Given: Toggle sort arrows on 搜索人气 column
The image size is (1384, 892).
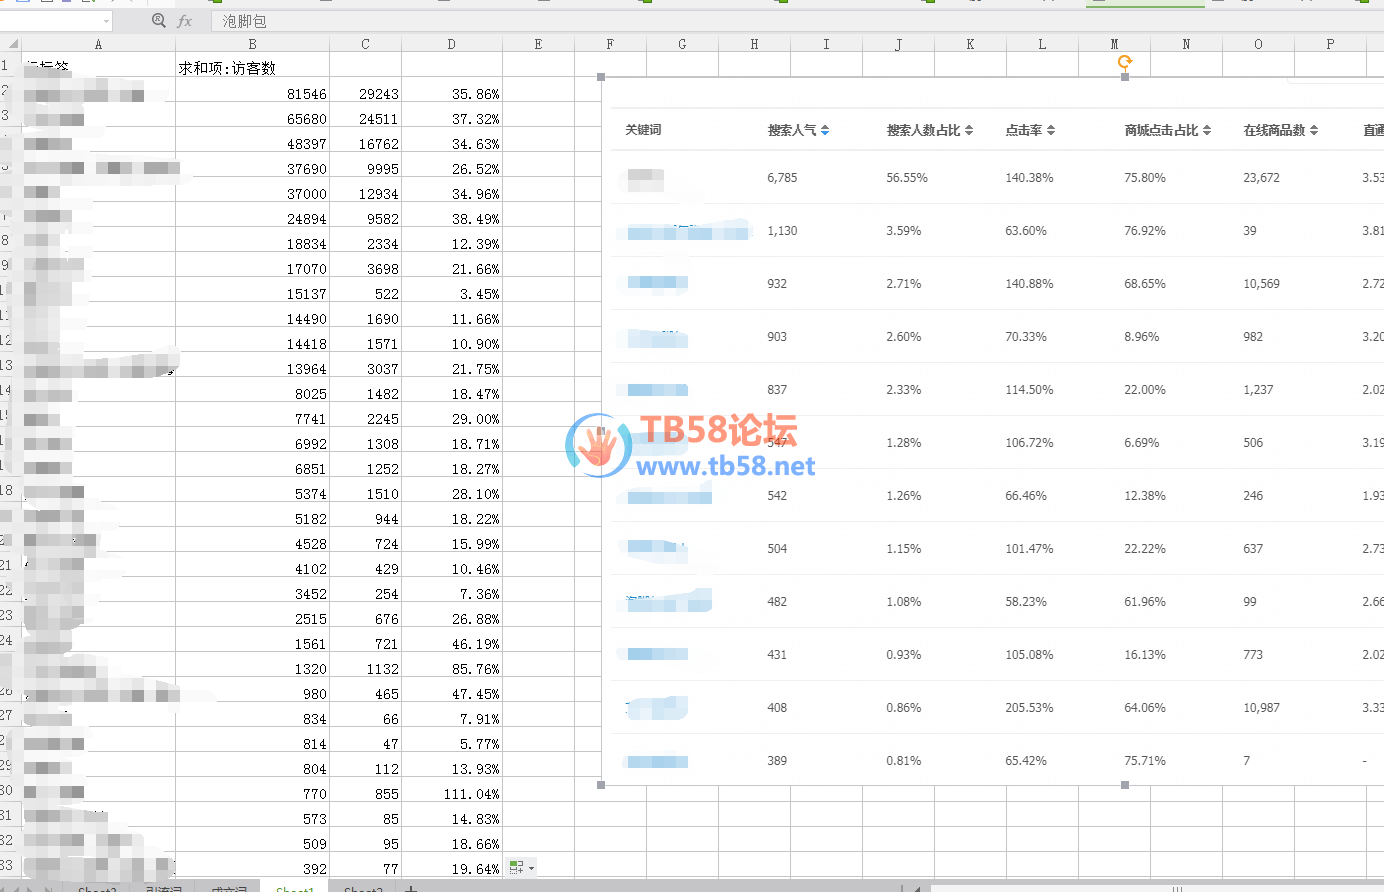Looking at the screenshot, I should click(825, 130).
